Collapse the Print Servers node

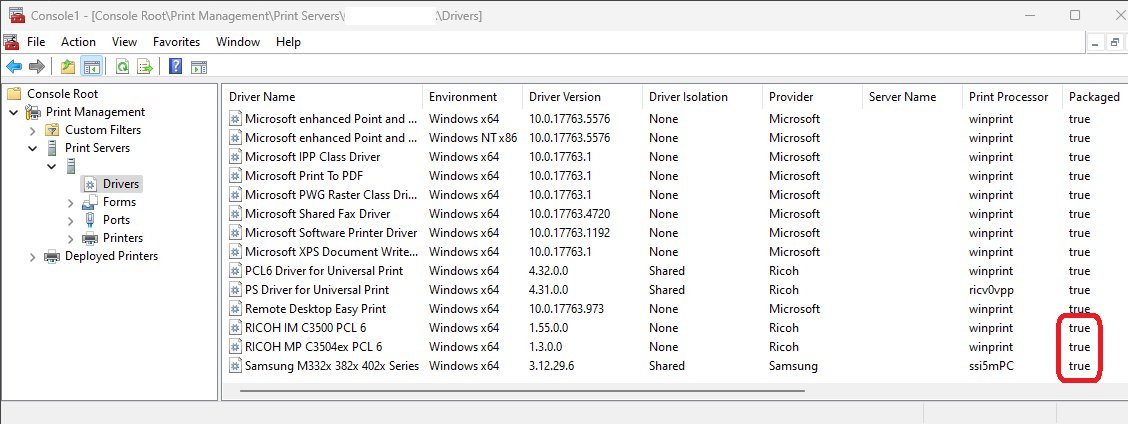pos(32,148)
